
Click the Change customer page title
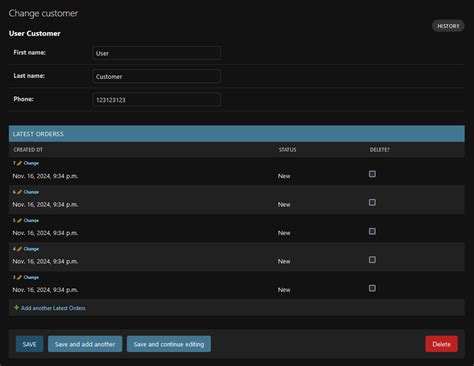point(43,13)
